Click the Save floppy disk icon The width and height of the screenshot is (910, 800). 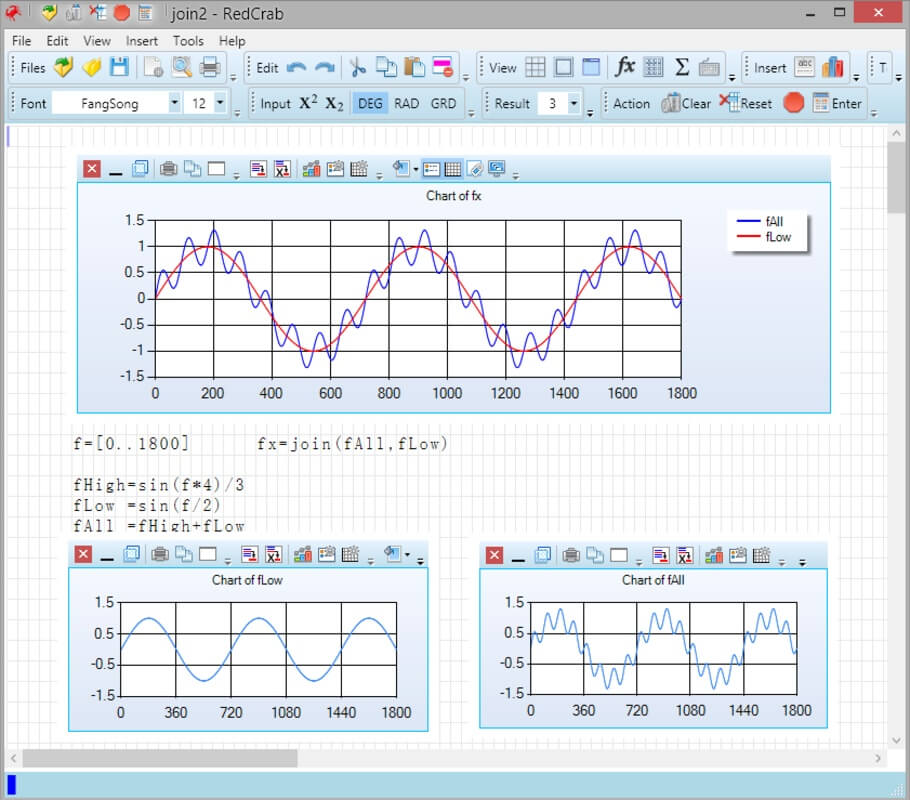[120, 67]
